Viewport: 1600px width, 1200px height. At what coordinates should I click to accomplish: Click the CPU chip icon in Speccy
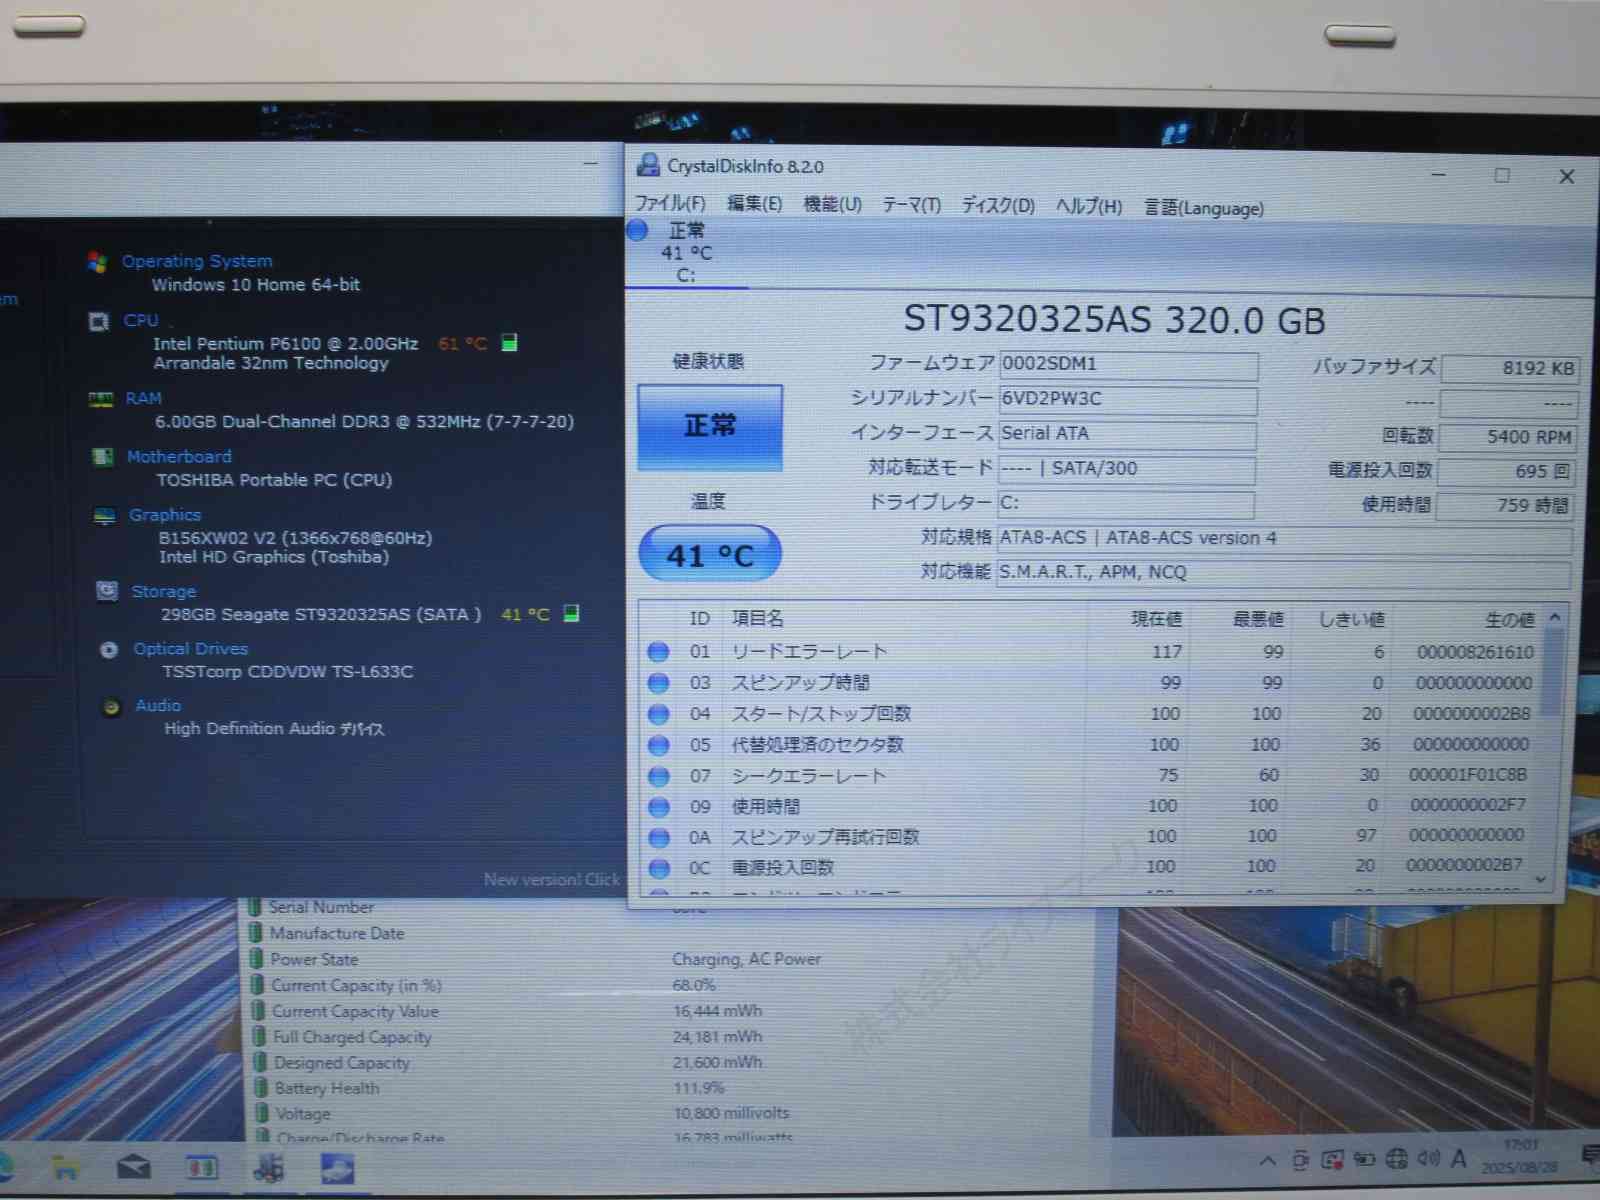99,321
